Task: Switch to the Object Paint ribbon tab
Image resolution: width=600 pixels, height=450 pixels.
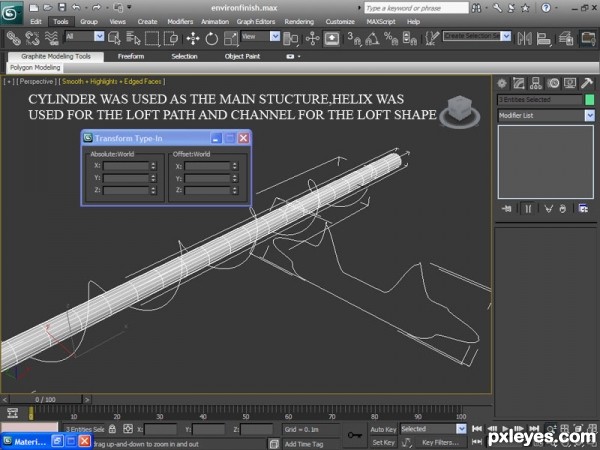Action: pos(242,56)
